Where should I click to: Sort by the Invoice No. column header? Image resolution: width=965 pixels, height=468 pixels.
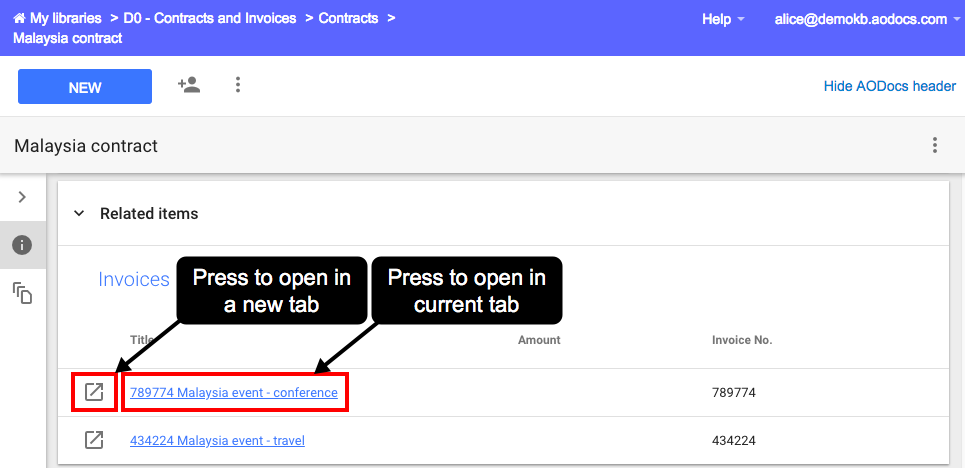(x=742, y=340)
